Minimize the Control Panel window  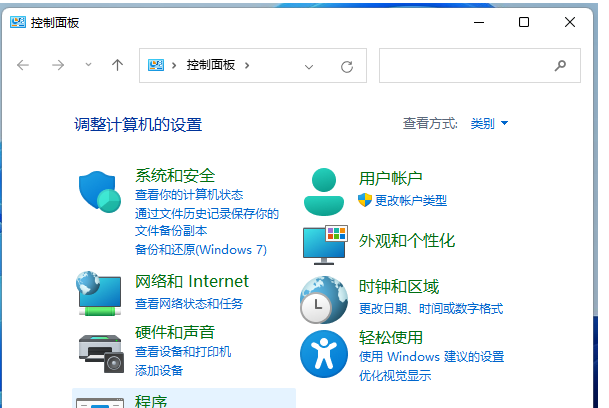(479, 22)
